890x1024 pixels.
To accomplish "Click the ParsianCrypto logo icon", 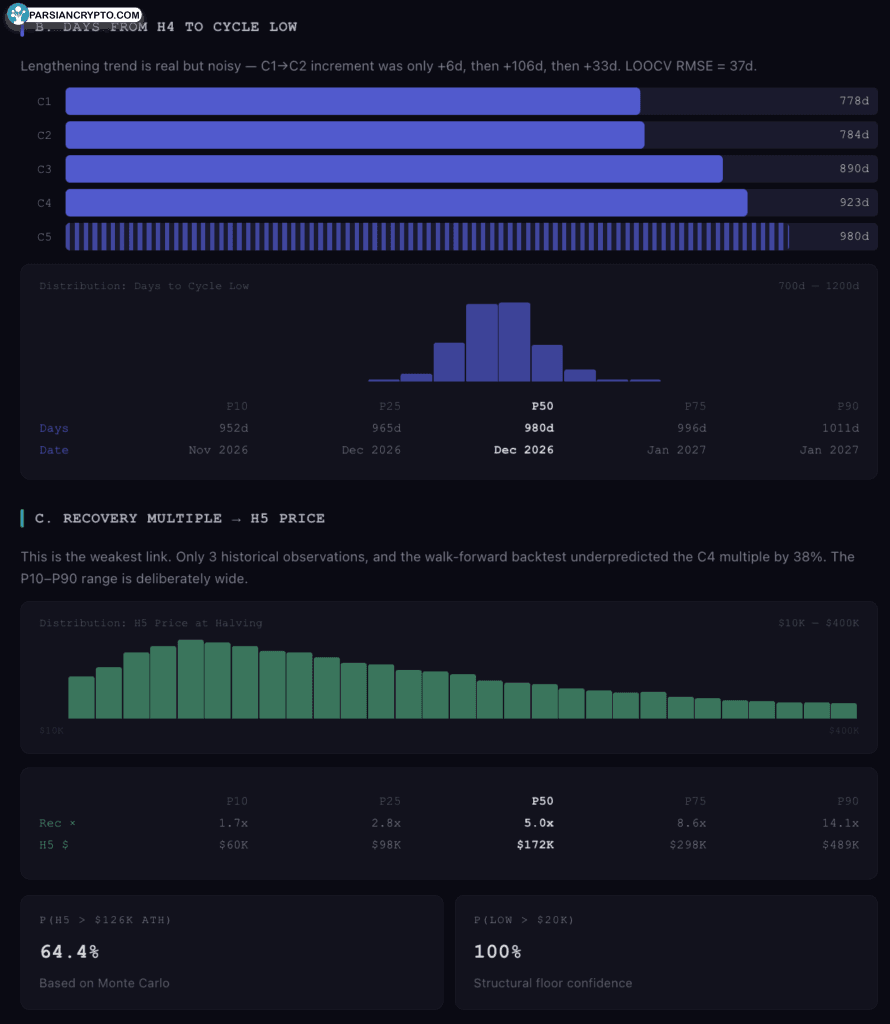I will 18,15.
